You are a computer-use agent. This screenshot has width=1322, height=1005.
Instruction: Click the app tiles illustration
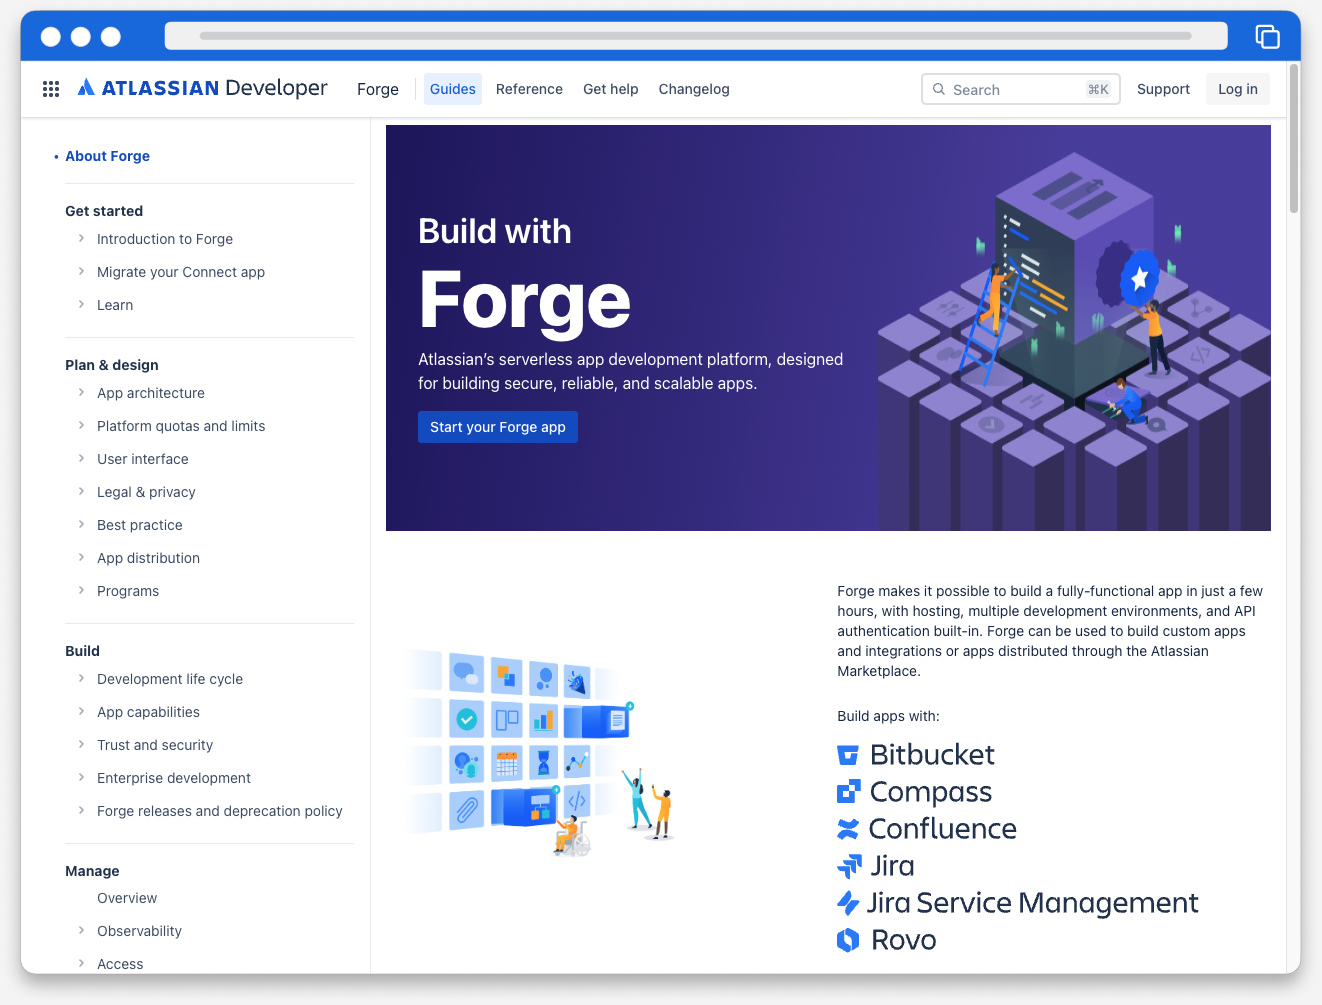pyautogui.click(x=540, y=752)
